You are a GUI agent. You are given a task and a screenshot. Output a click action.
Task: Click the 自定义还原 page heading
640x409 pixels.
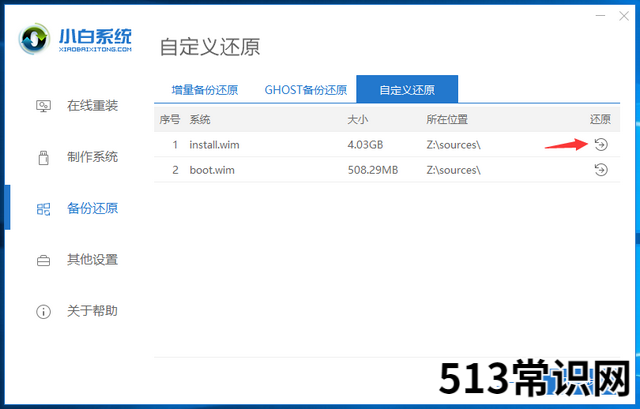coord(210,47)
